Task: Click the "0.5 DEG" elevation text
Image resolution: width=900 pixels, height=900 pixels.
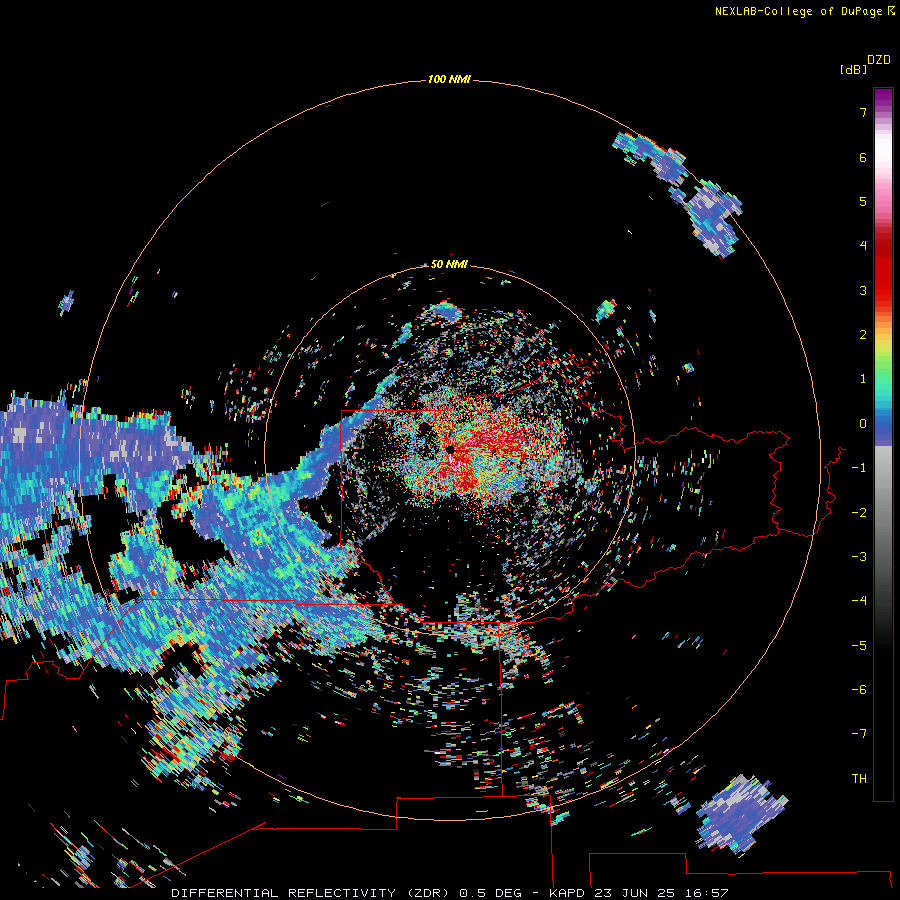Action: (491, 893)
